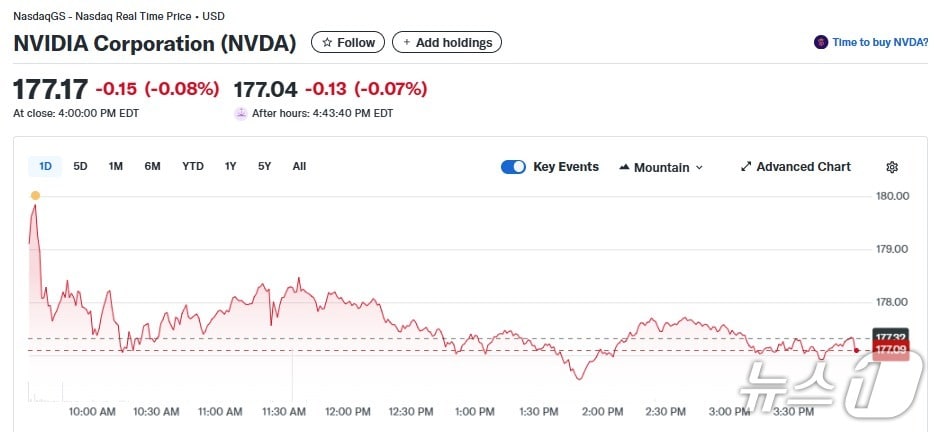Open the Time to buy NVDA? link
This screenshot has width=937, height=432.
(880, 42)
